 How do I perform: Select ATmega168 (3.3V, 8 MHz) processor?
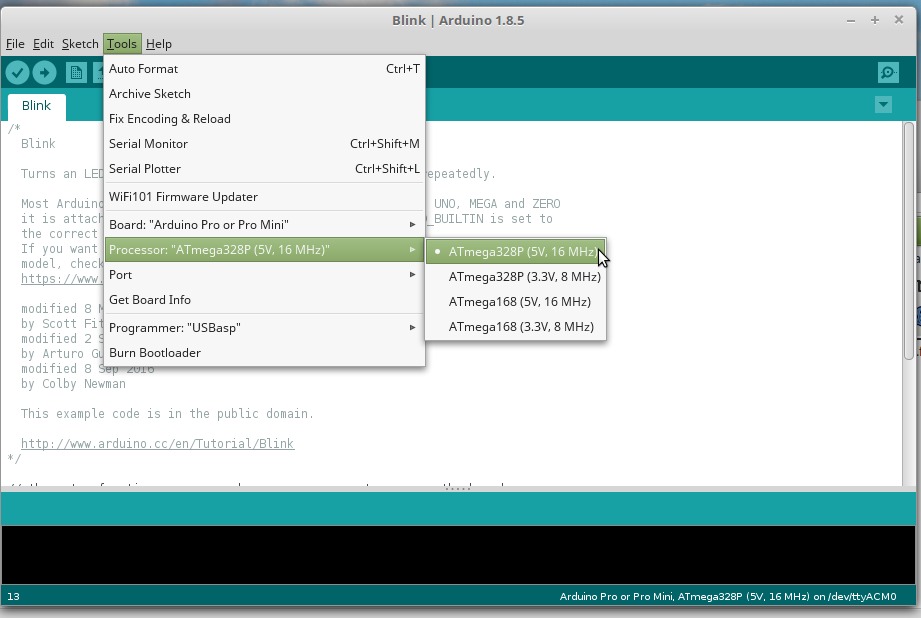click(521, 327)
